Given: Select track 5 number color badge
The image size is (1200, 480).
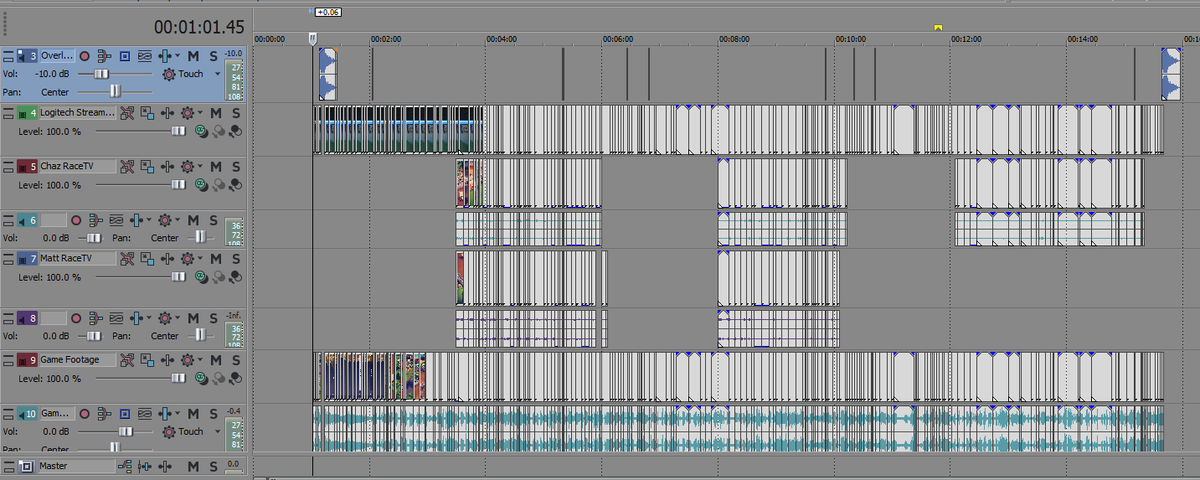Looking at the screenshot, I should (29, 167).
